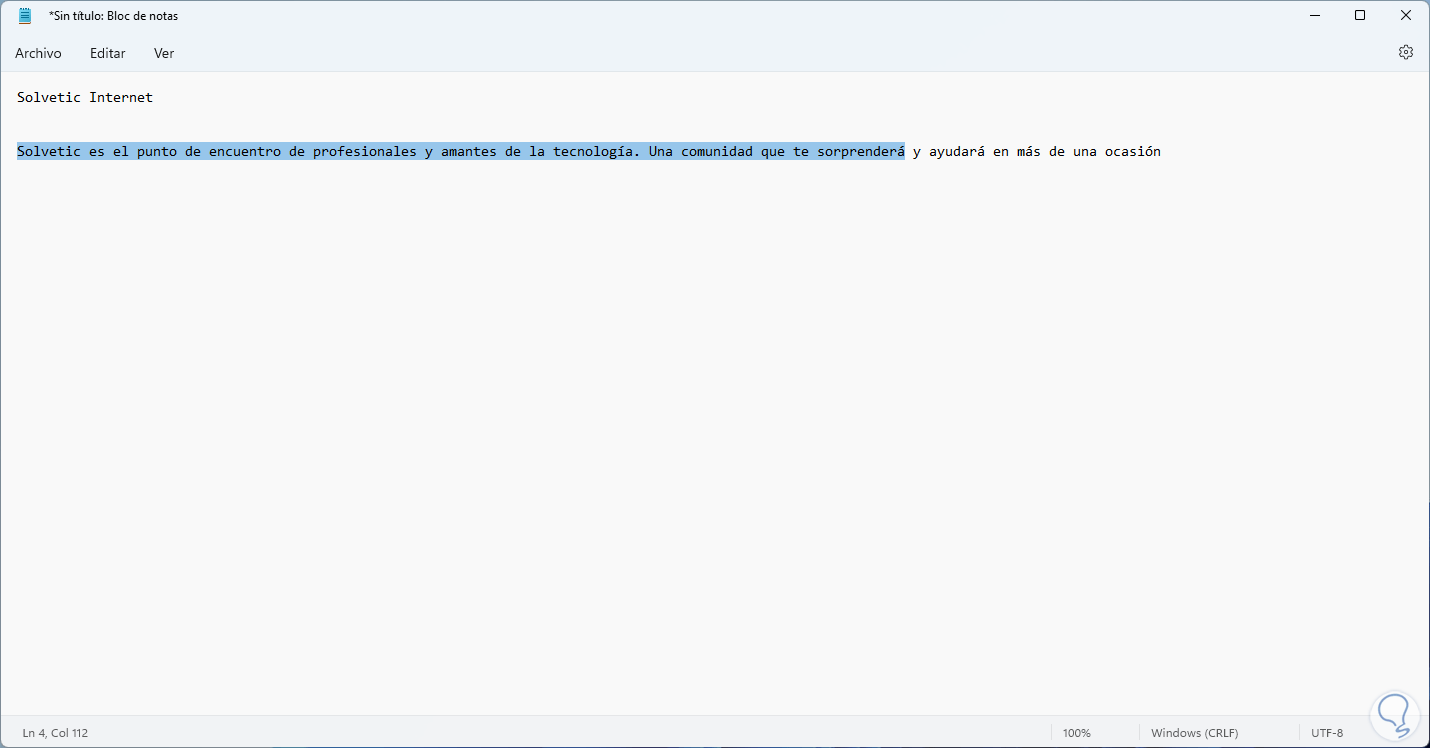
Task: Click the word 'ocasión' in the text
Action: click(1133, 152)
